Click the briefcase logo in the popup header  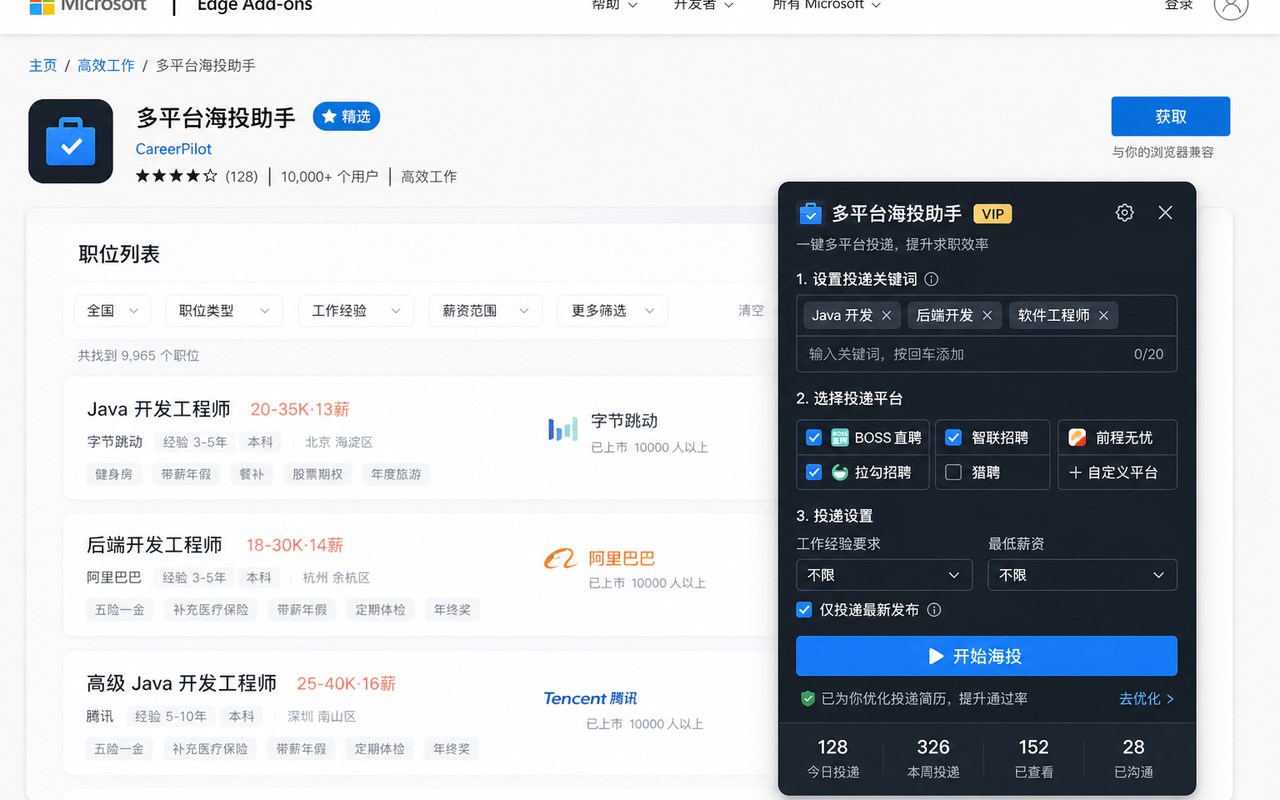point(810,213)
